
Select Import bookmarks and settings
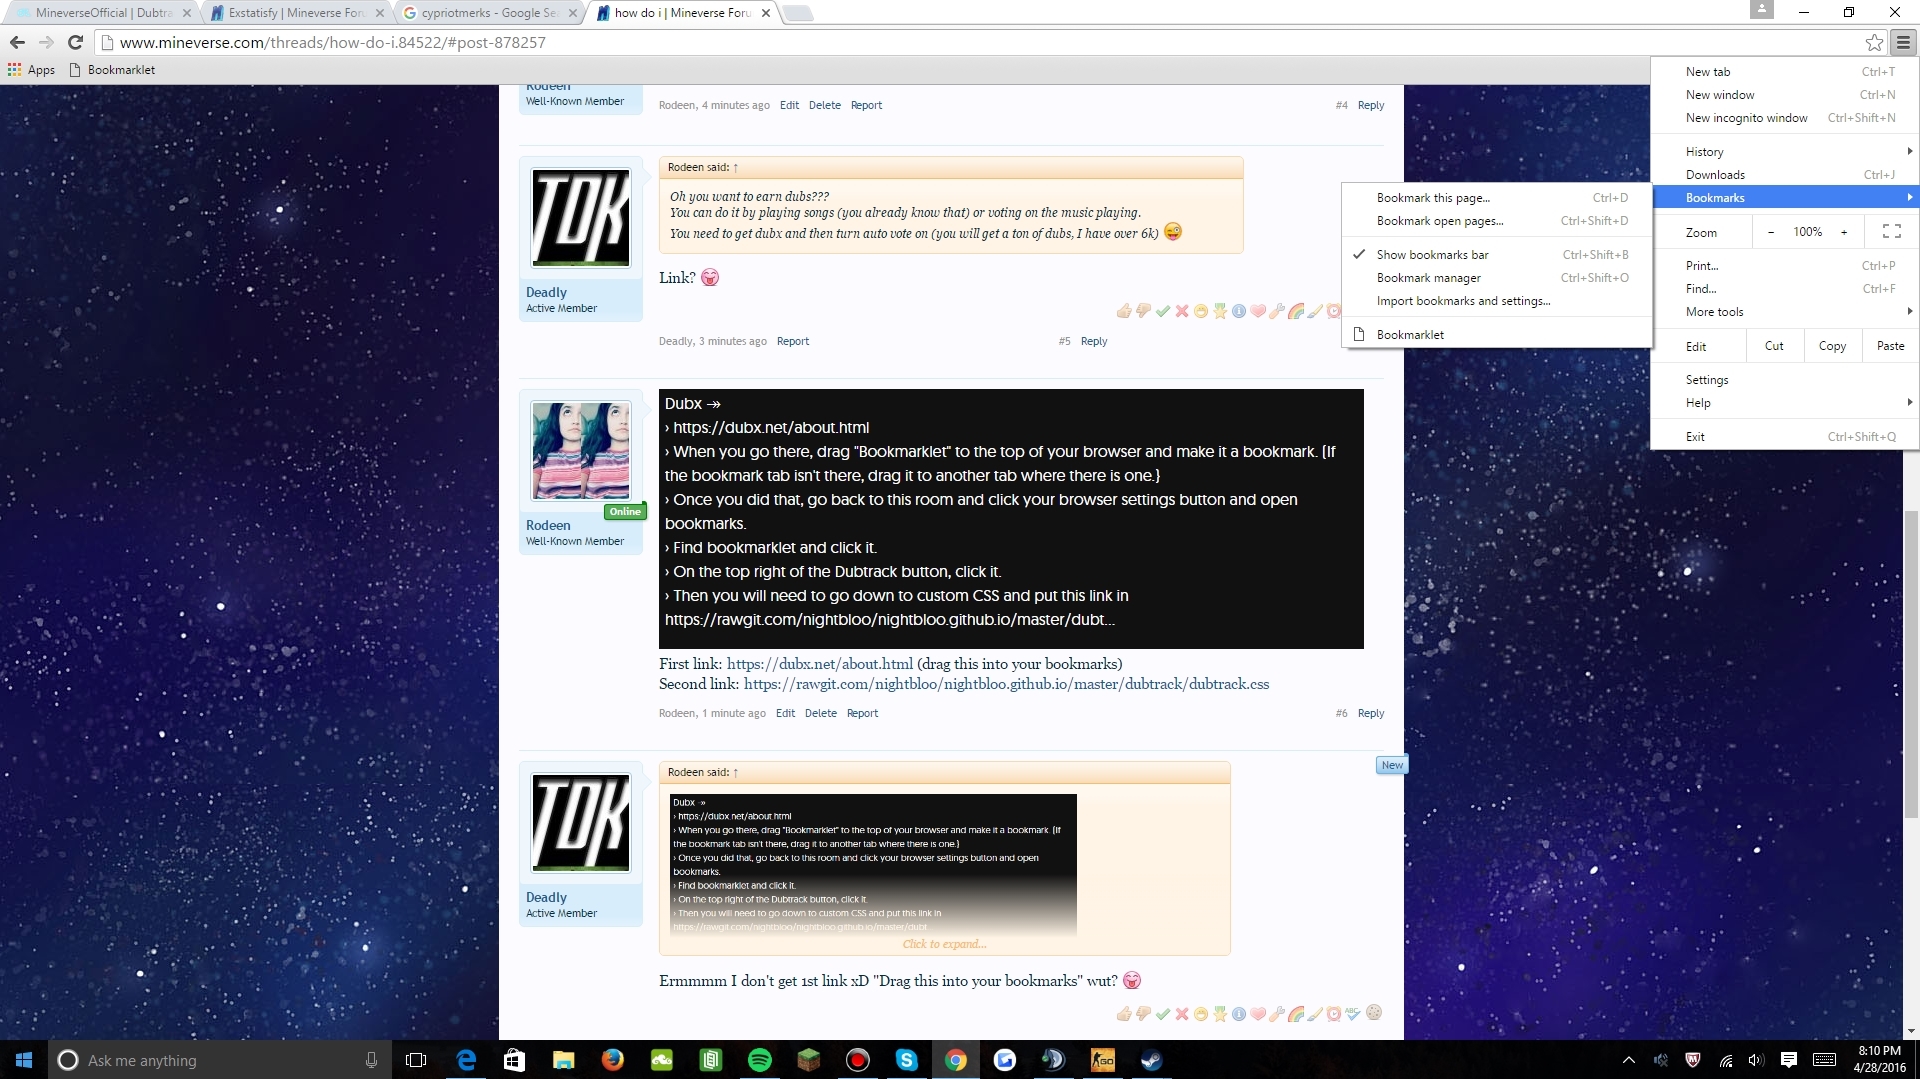click(x=1496, y=301)
